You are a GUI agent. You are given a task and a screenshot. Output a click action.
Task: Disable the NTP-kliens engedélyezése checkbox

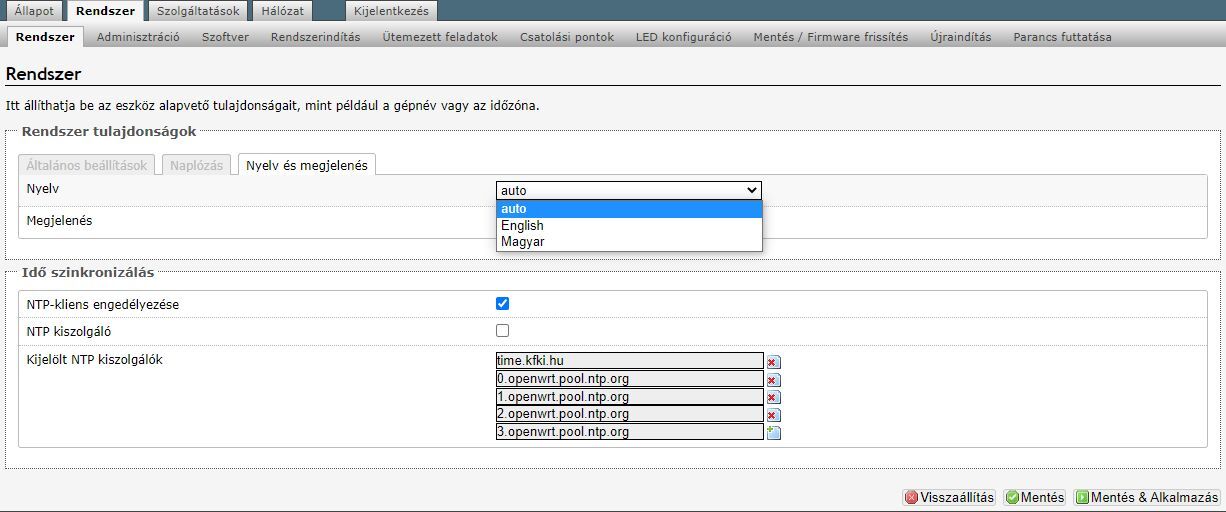(503, 304)
